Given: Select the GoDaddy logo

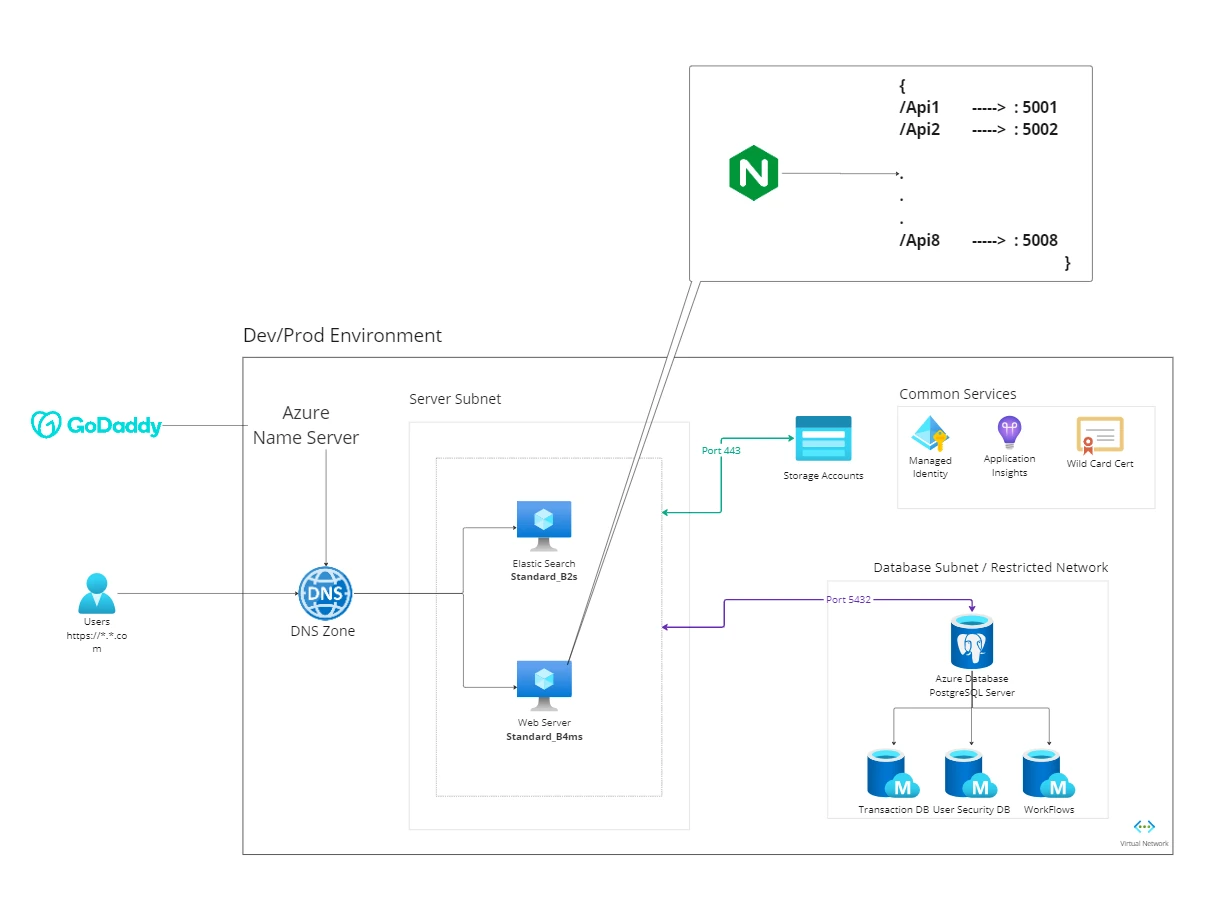Looking at the screenshot, I should pyautogui.click(x=96, y=425).
